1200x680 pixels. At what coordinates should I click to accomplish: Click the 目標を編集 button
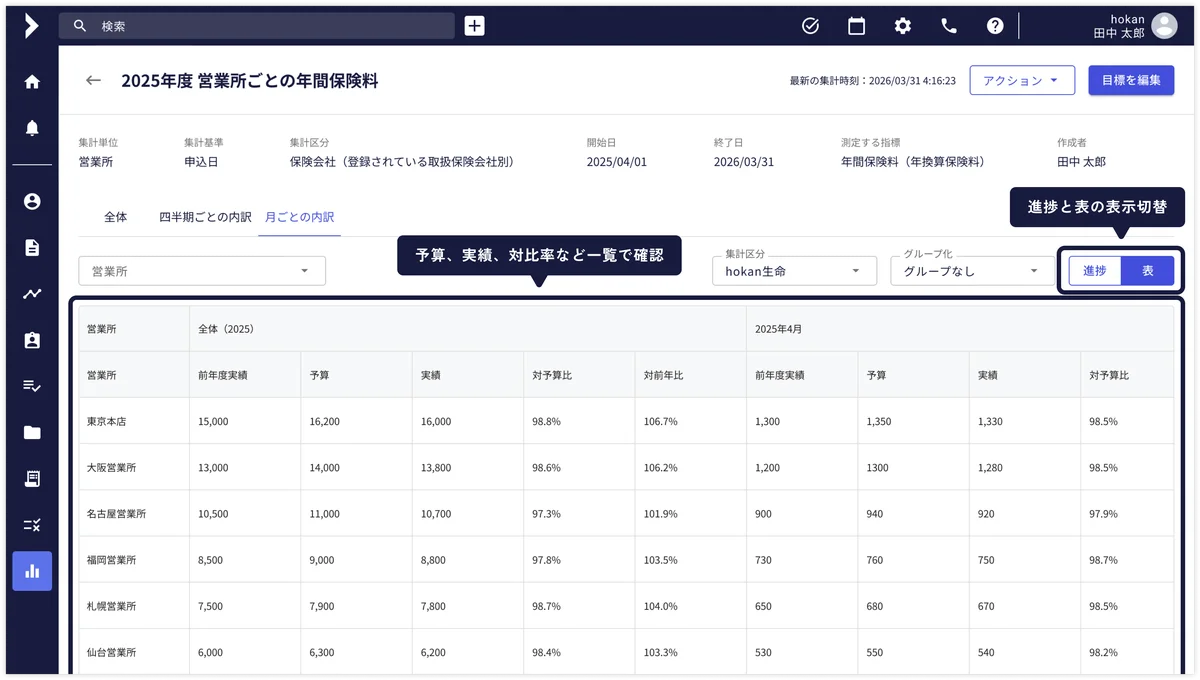[1131, 80]
